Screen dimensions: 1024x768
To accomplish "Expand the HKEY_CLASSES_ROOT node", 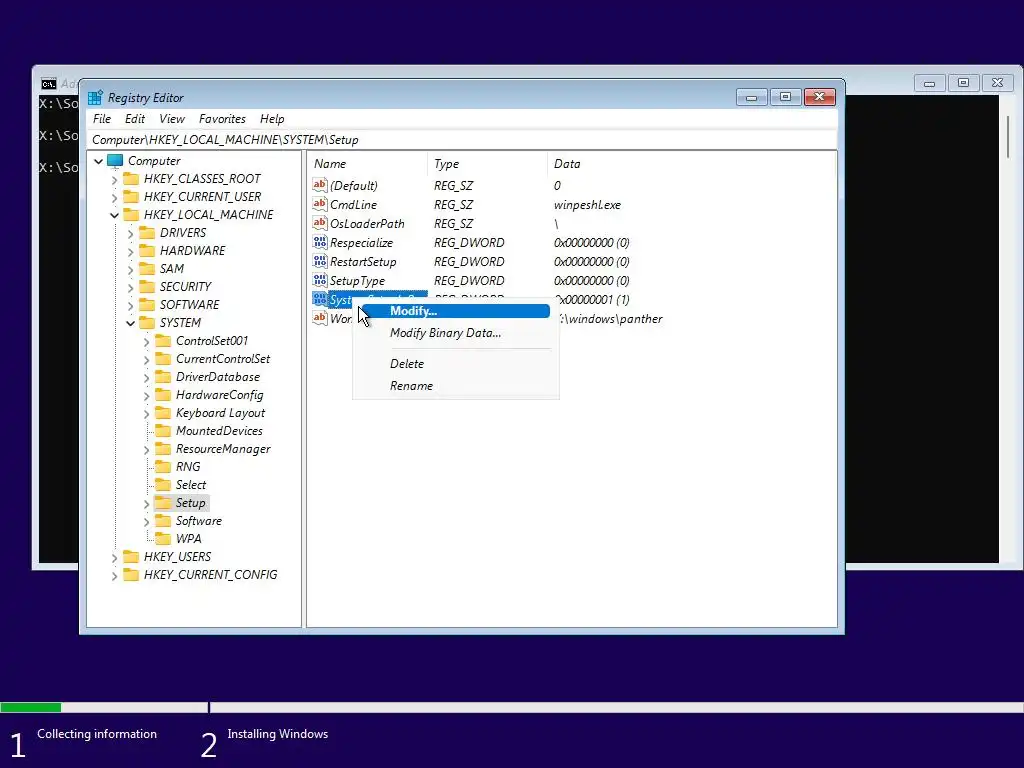I will 115,179.
